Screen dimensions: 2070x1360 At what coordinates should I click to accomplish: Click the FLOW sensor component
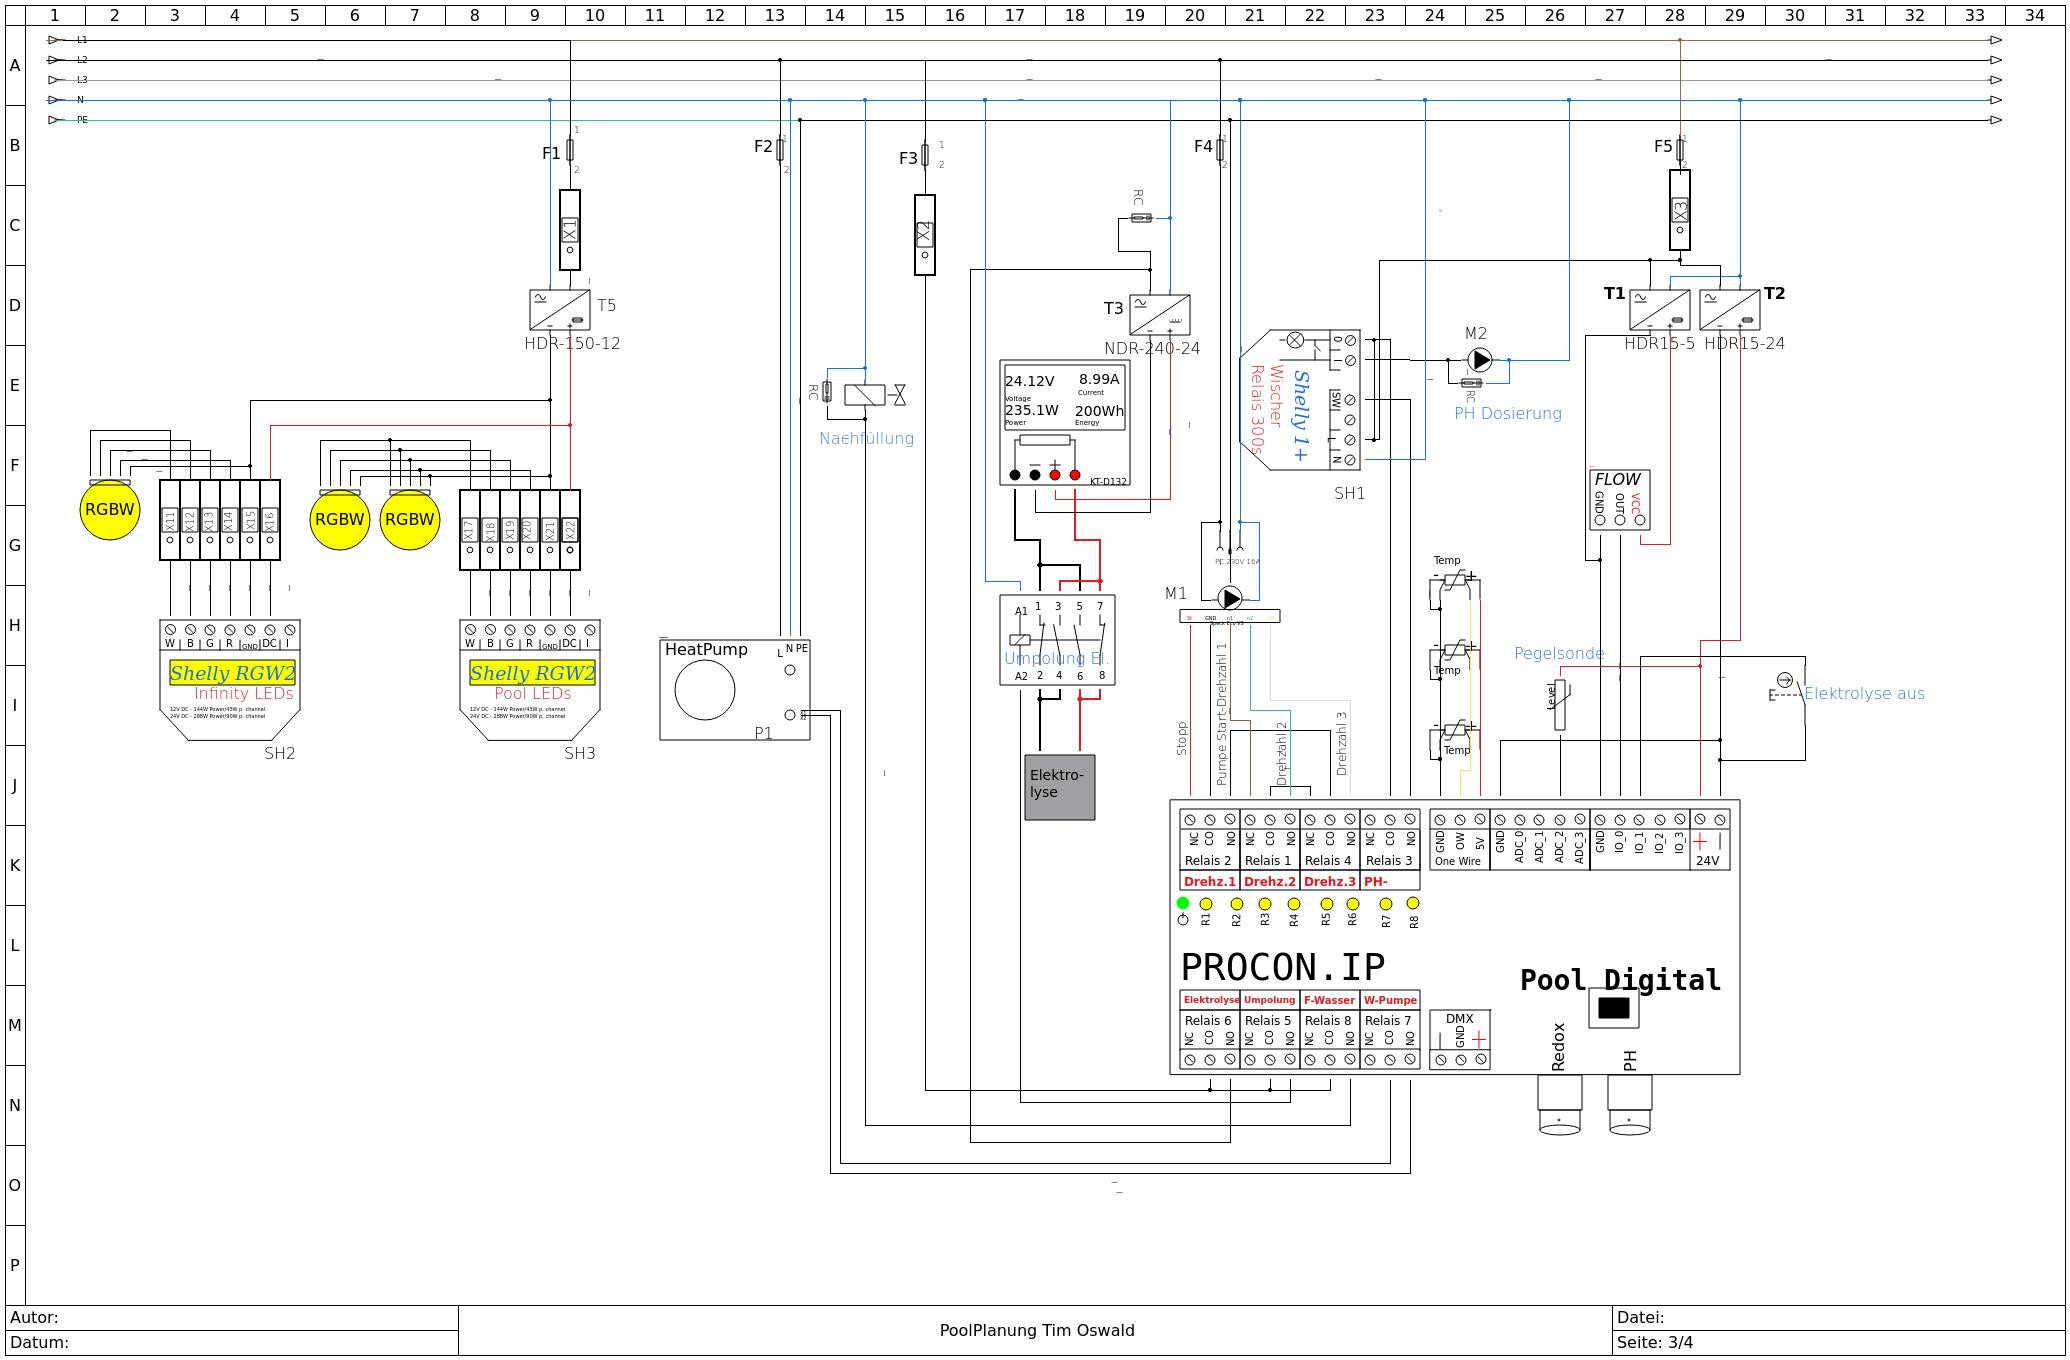click(1620, 500)
